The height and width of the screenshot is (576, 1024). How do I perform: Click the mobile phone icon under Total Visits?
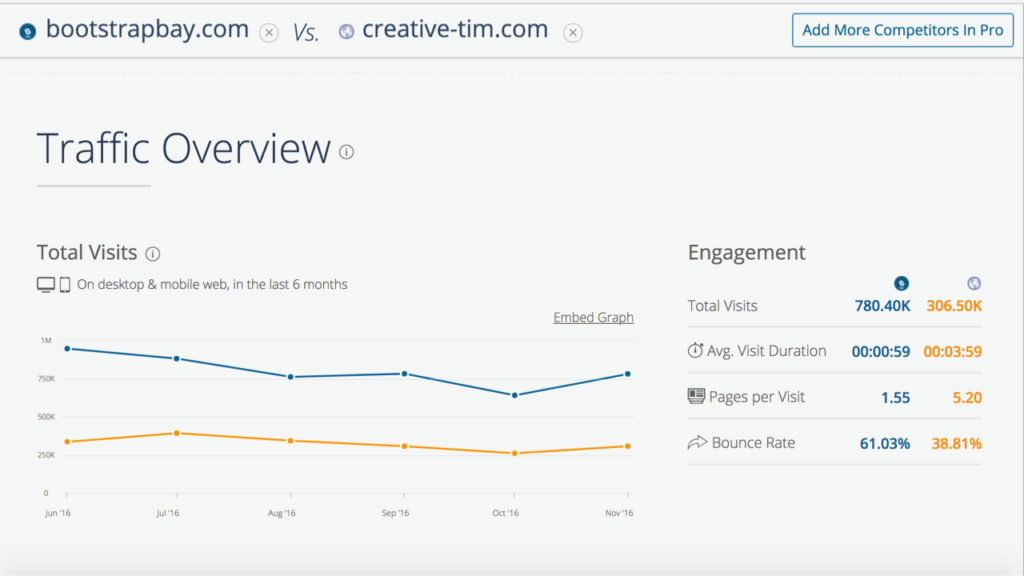(x=65, y=285)
